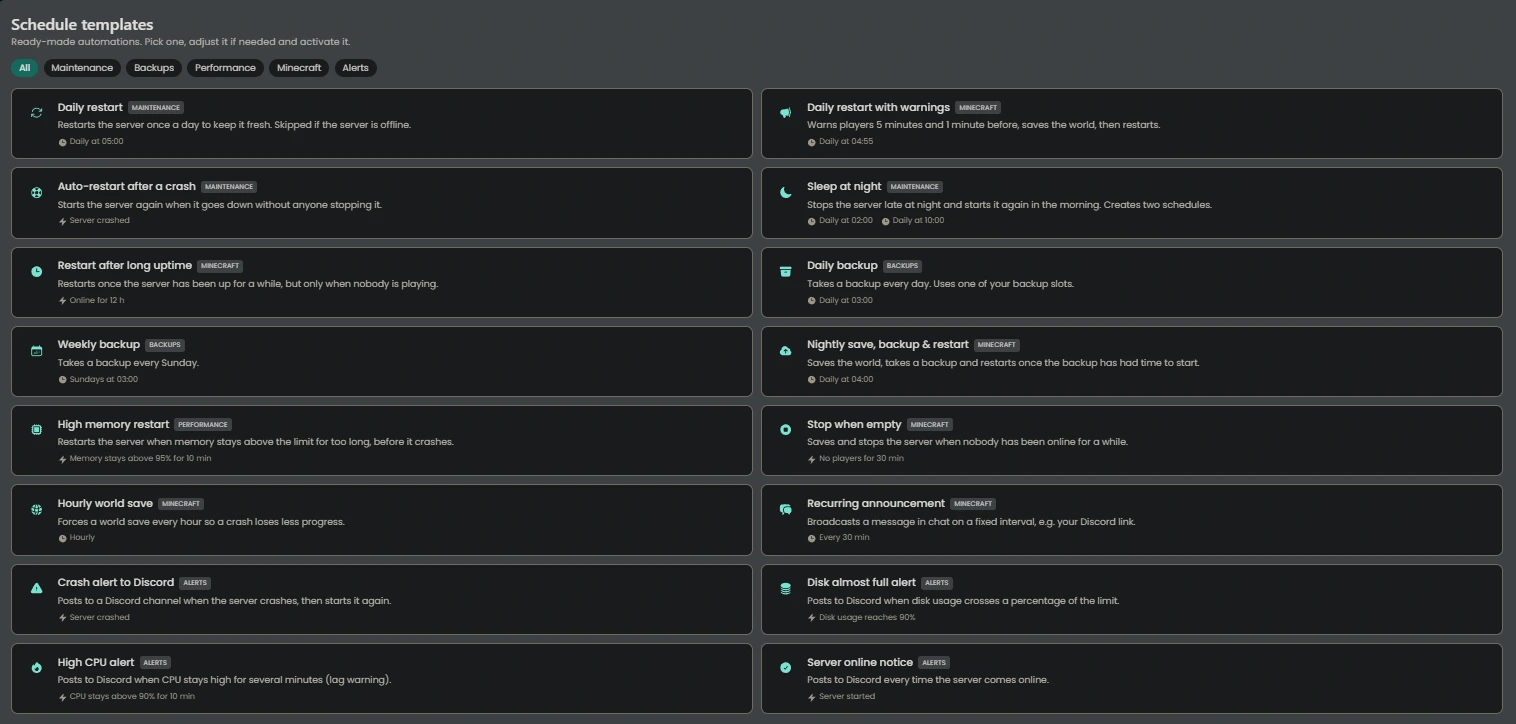The image size is (1516, 724).
Task: Open the Crash alert to Discord title
Action: click(116, 582)
